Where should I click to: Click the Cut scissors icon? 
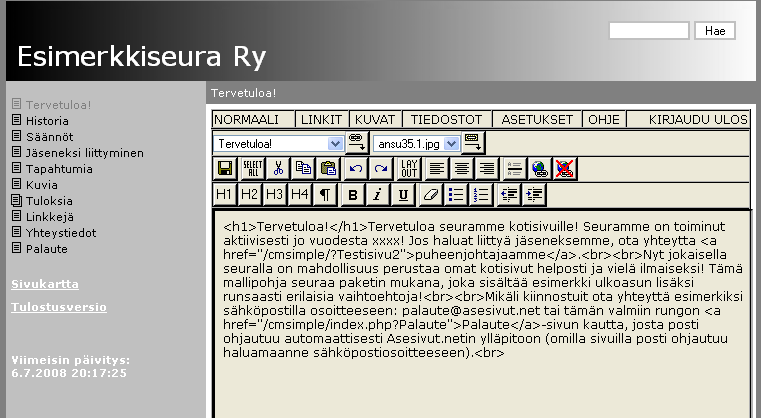pyautogui.click(x=278, y=168)
